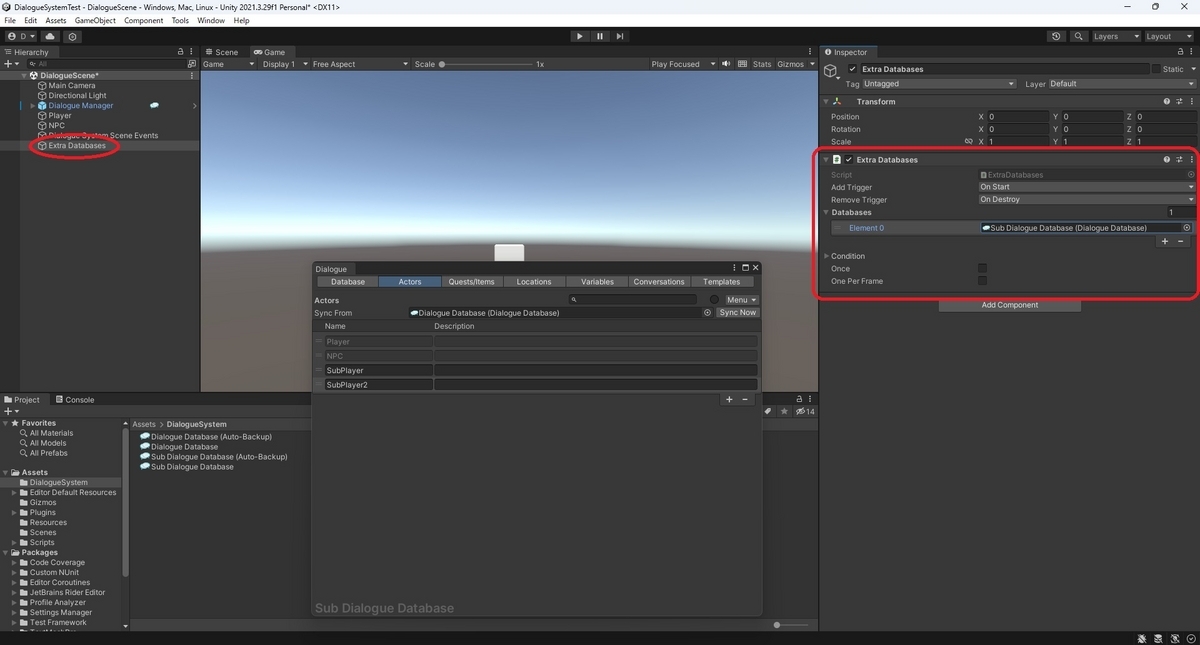
Task: Adjust the Project icon size slider
Action: (789, 624)
